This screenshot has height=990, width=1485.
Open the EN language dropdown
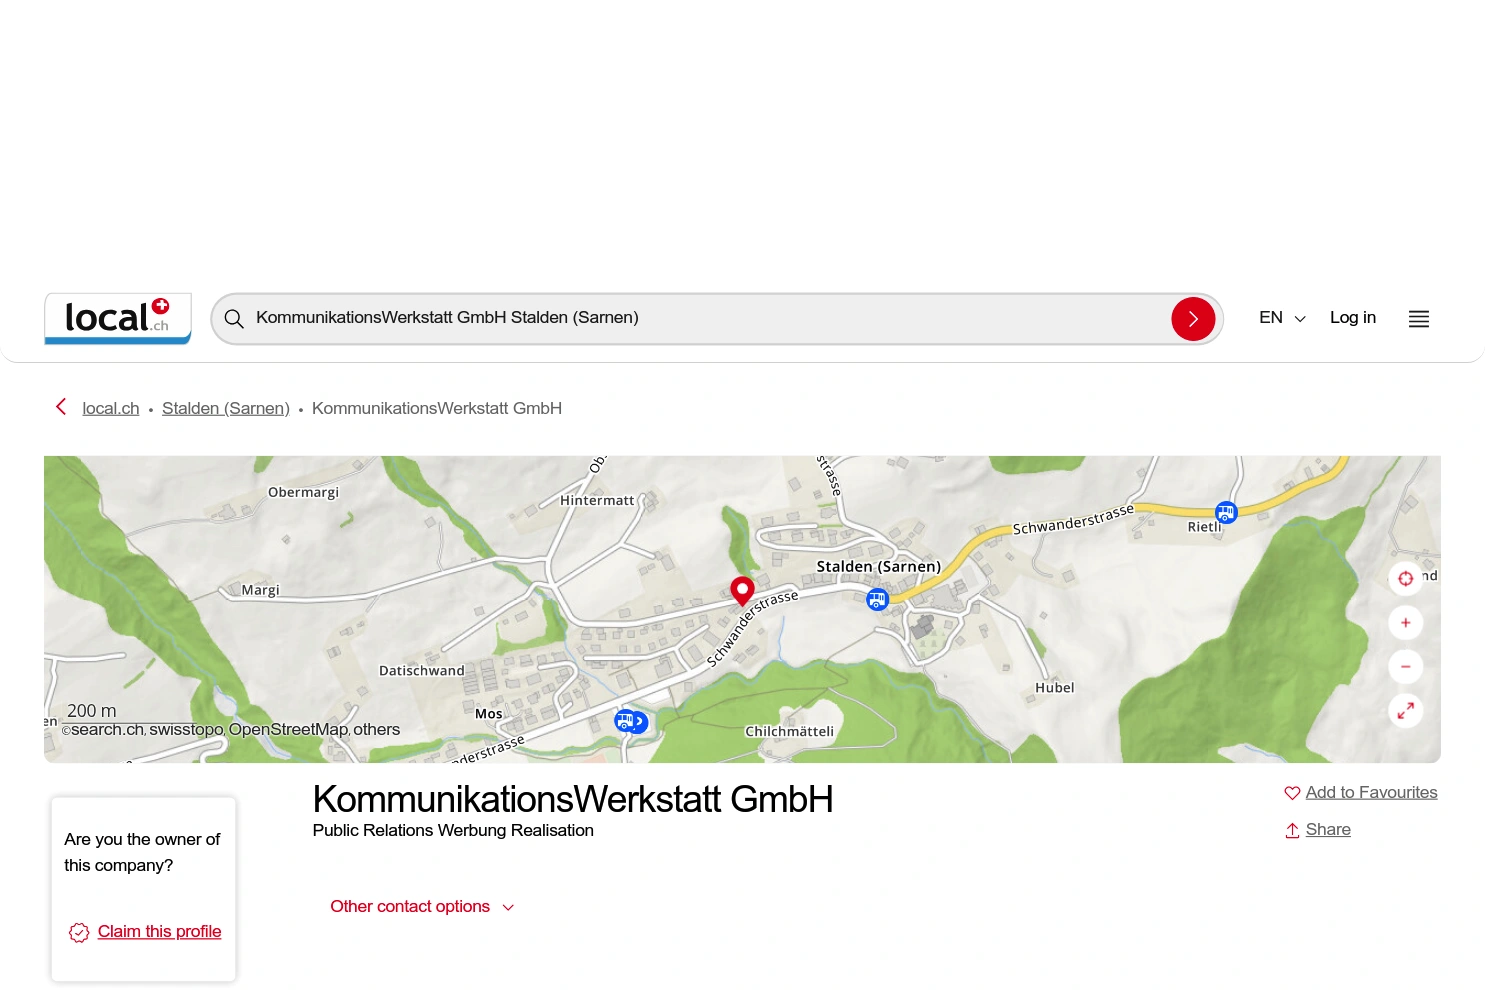(x=1281, y=317)
